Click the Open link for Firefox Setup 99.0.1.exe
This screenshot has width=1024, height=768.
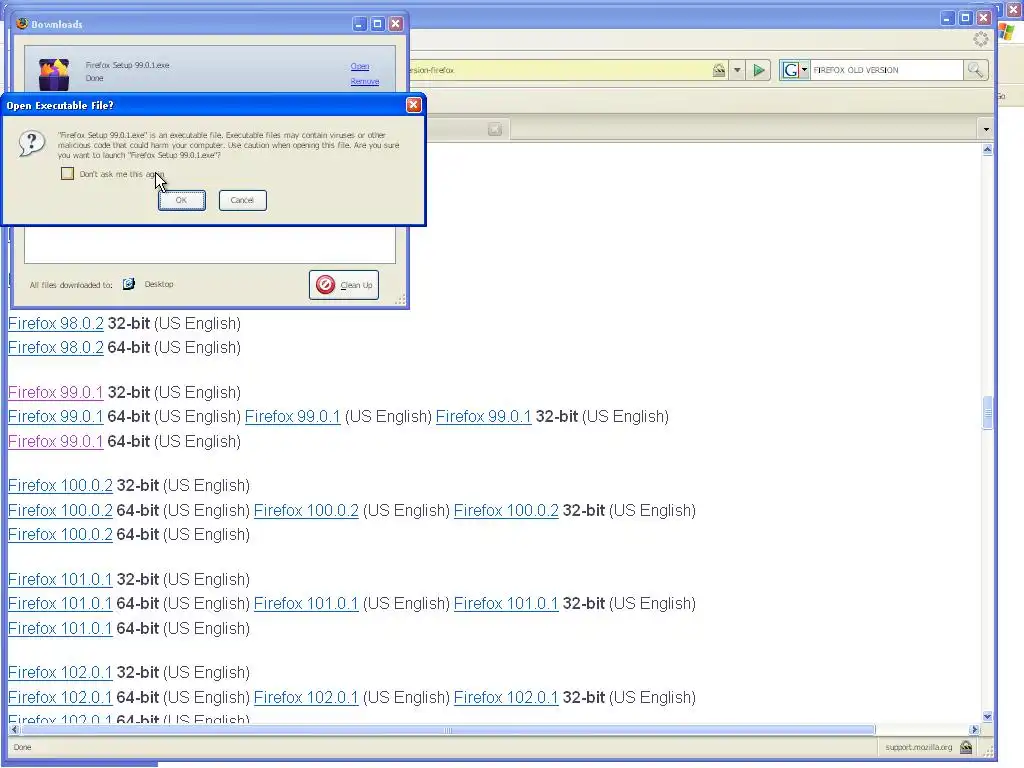359,66
